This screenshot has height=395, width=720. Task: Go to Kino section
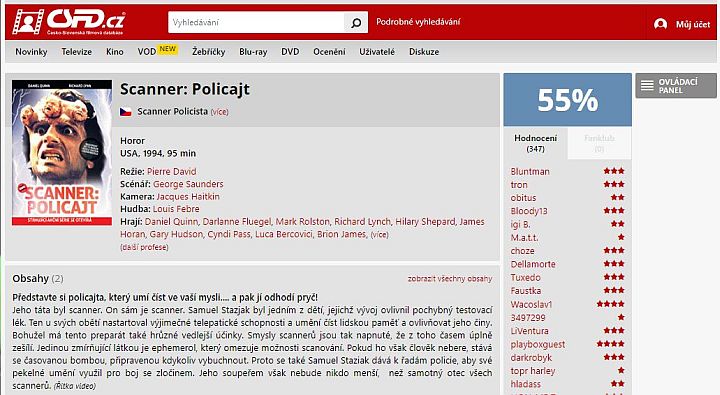coord(115,52)
